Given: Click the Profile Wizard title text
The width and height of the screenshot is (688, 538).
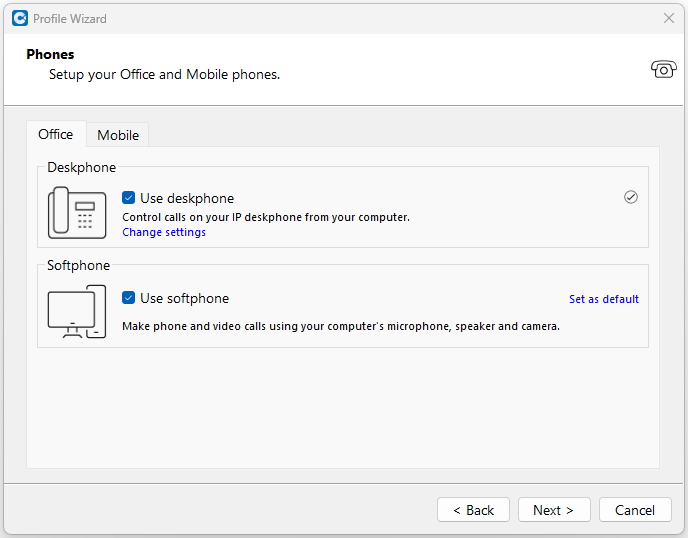Looking at the screenshot, I should 70,18.
